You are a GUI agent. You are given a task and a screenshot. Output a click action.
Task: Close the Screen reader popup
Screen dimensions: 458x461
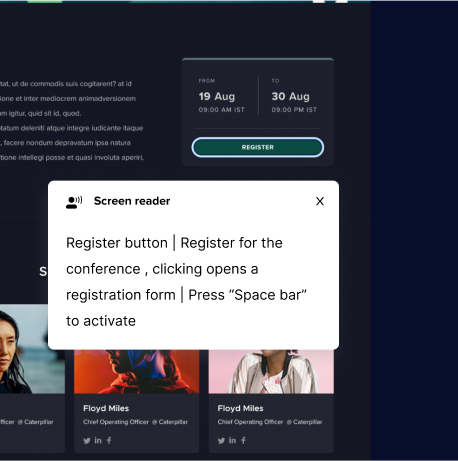coord(320,201)
